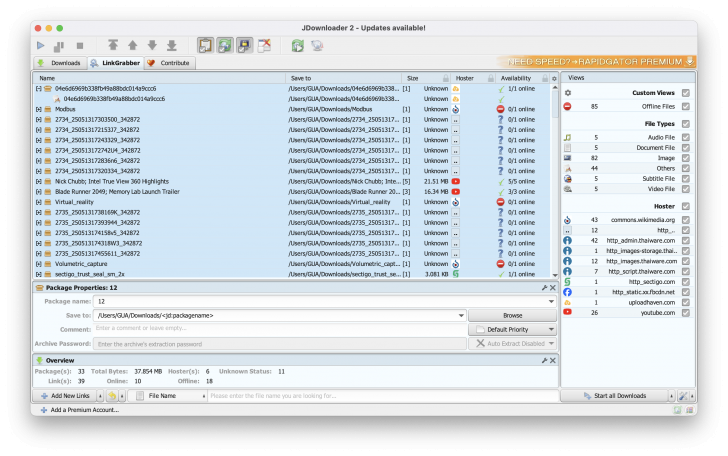The height and width of the screenshot is (456, 728).
Task: Open table column settings gear icon
Action: click(554, 78)
